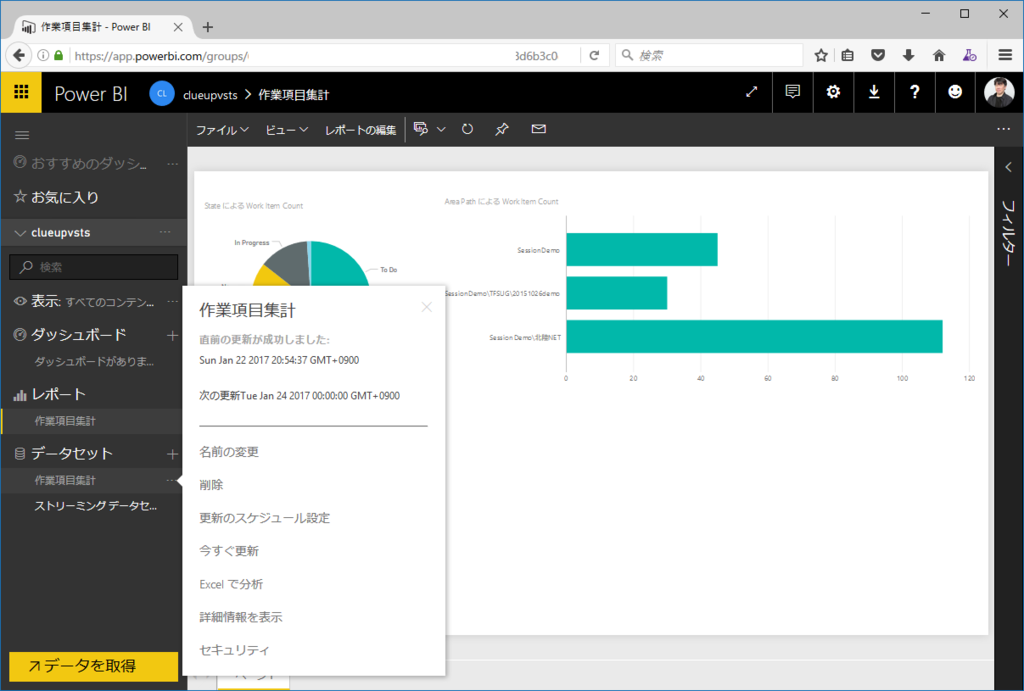
Task: Open the browser downloads arrow icon
Action: coord(908,56)
